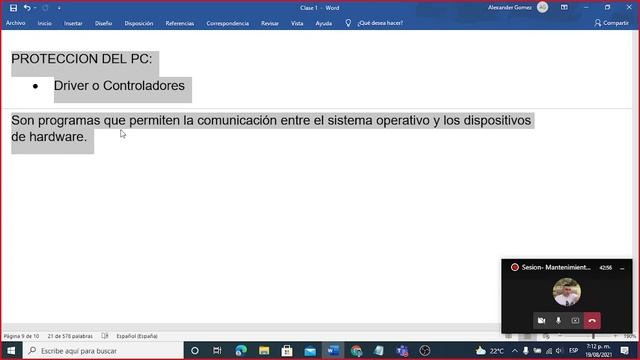The image size is (640, 360).
Task: Click the OBS Studio taskbar icon
Action: click(425, 351)
